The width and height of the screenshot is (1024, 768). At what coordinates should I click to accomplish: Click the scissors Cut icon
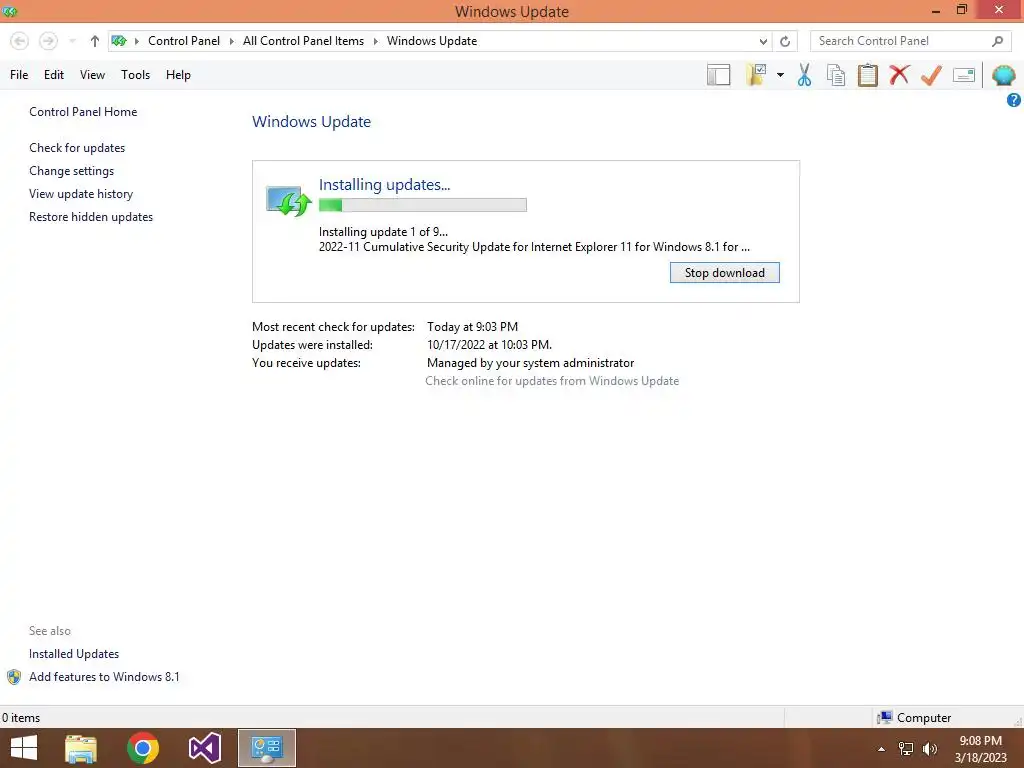[x=805, y=75]
